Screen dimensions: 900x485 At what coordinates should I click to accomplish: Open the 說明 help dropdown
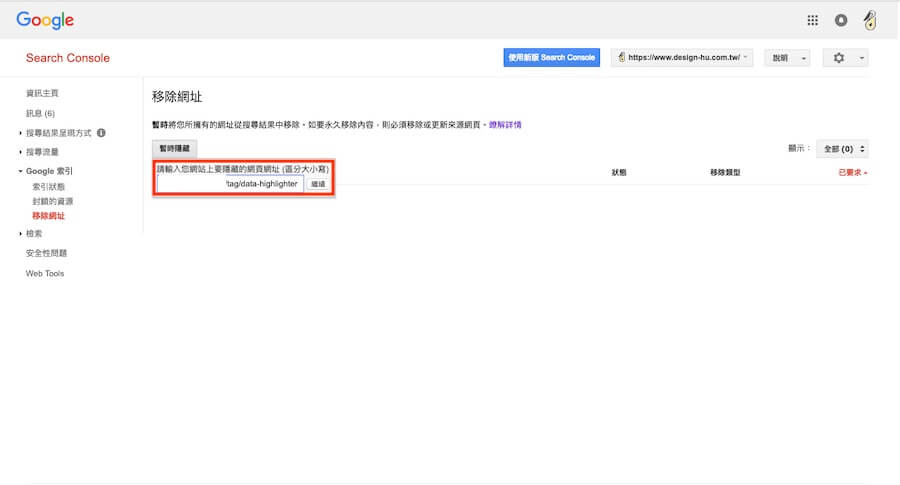point(786,58)
